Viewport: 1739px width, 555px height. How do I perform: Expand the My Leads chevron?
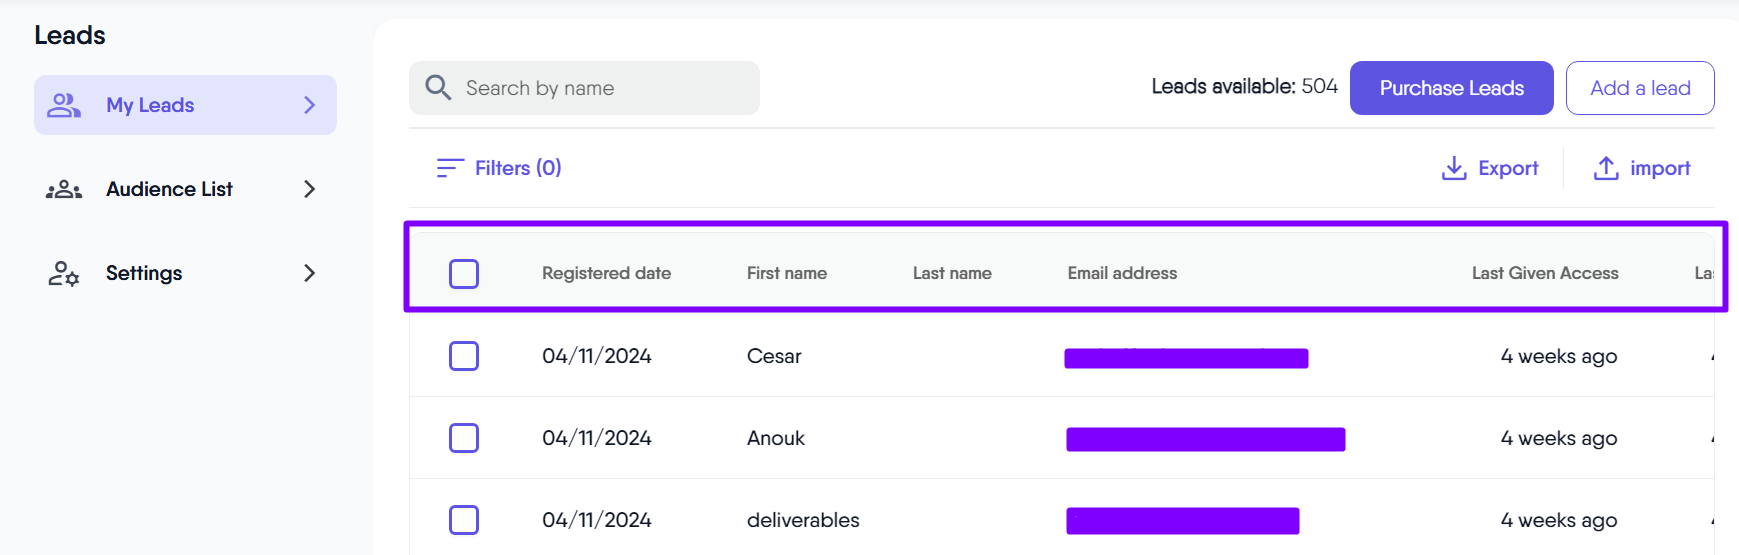(x=309, y=105)
